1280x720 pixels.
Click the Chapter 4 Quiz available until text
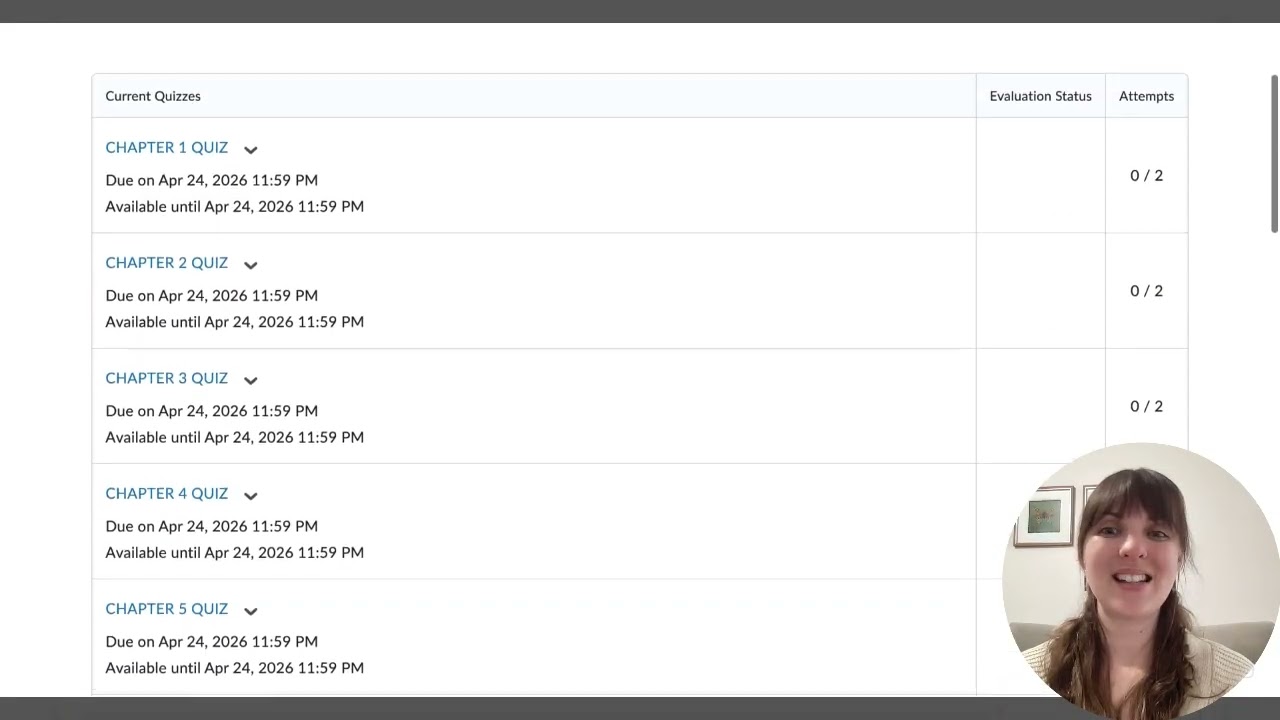[234, 552]
